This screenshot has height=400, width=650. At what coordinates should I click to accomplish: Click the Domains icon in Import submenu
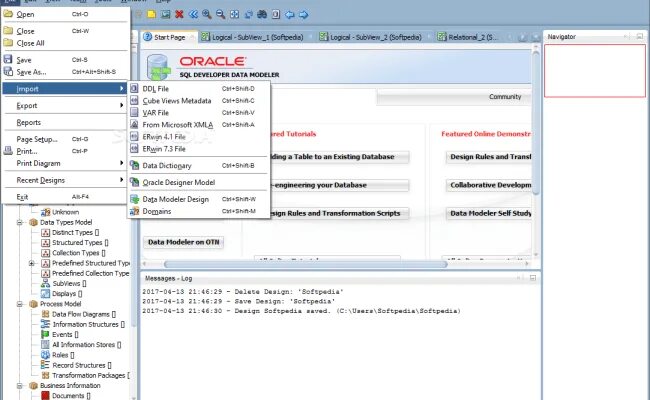(134, 211)
